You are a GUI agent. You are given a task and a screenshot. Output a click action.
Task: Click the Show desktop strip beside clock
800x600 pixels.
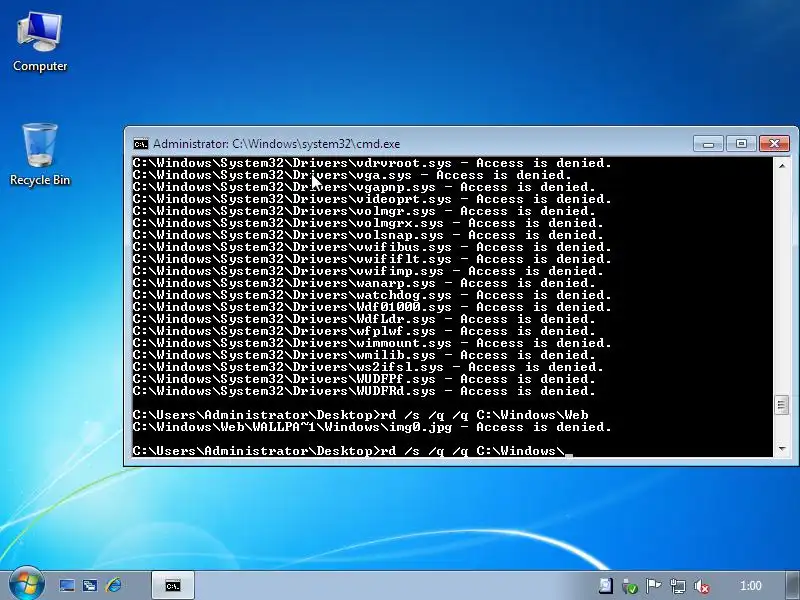(x=792, y=585)
